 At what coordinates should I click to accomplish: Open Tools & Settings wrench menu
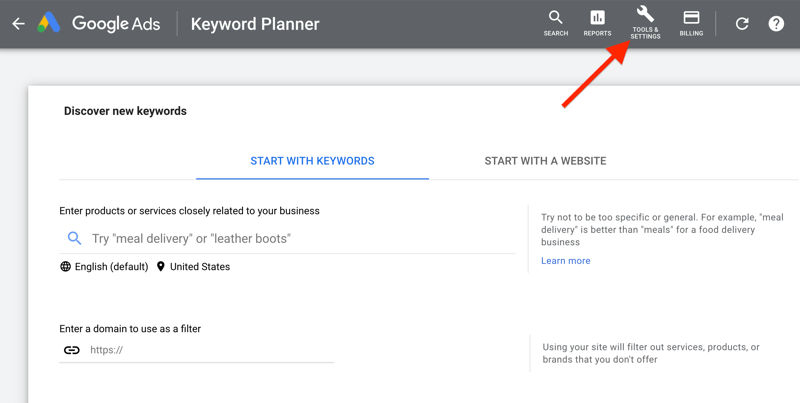[645, 22]
